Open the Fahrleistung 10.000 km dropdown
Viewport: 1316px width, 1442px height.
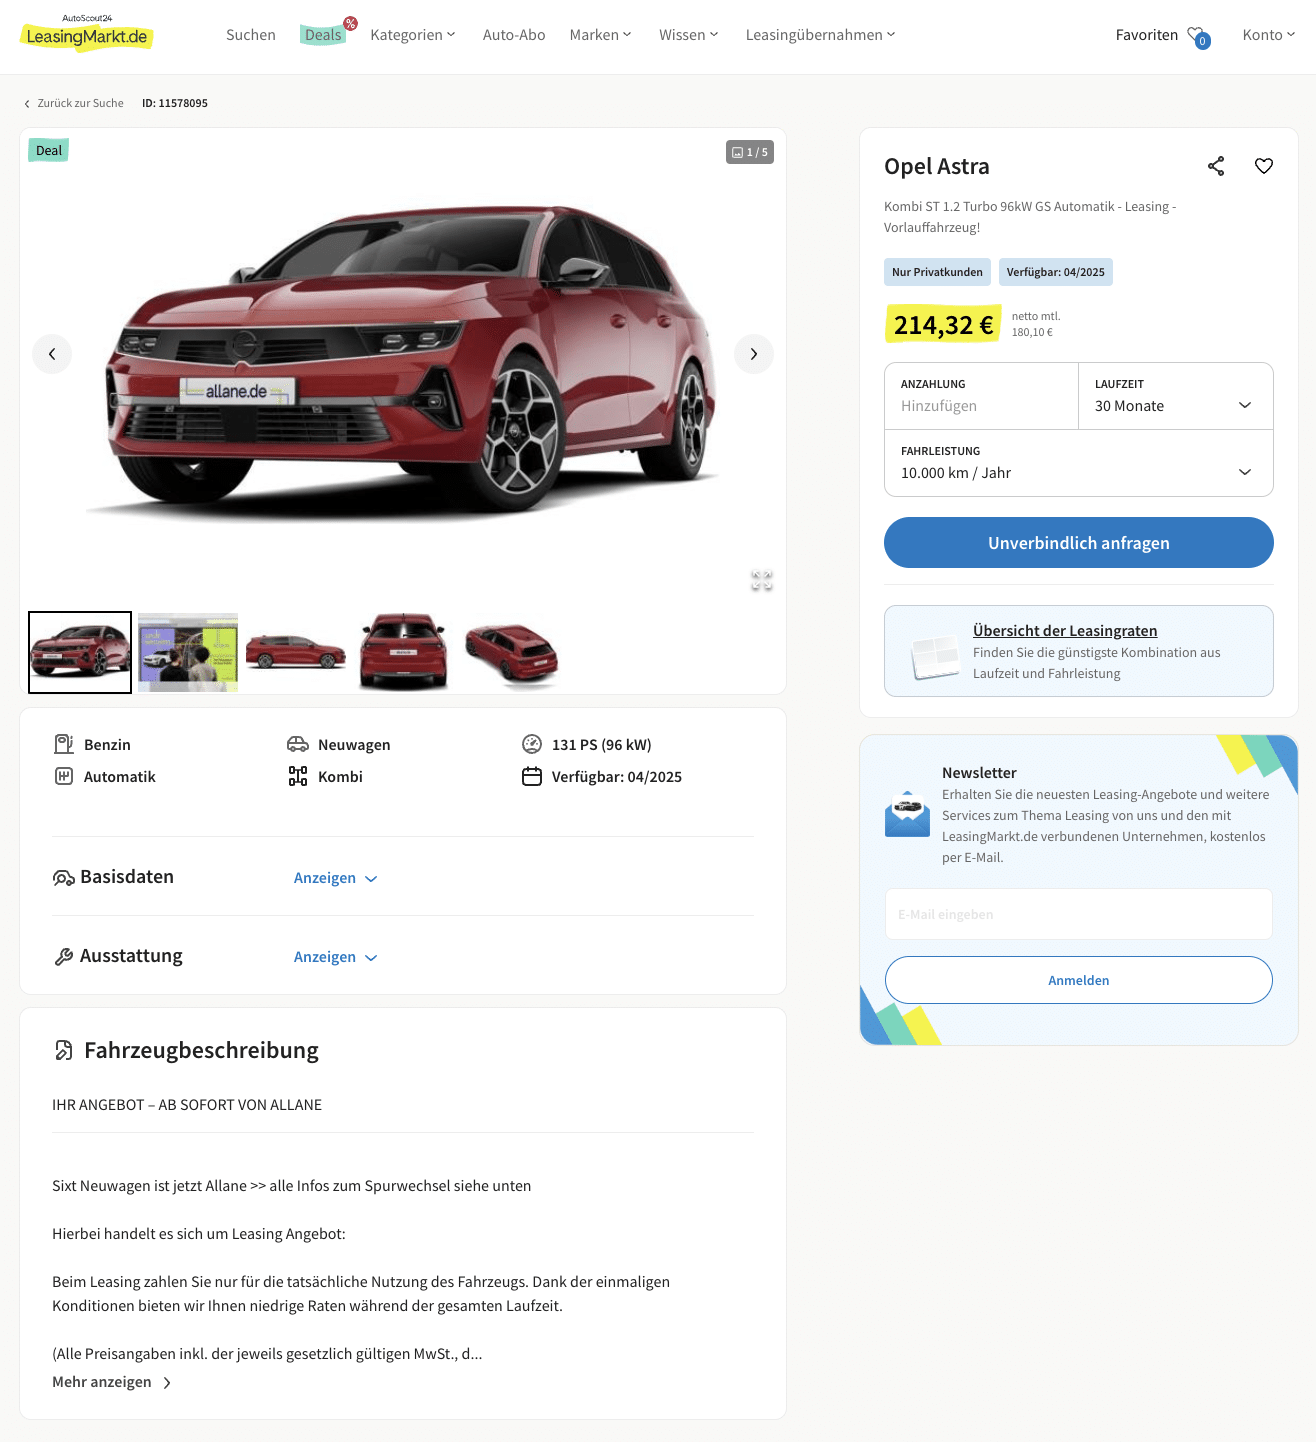click(1079, 463)
